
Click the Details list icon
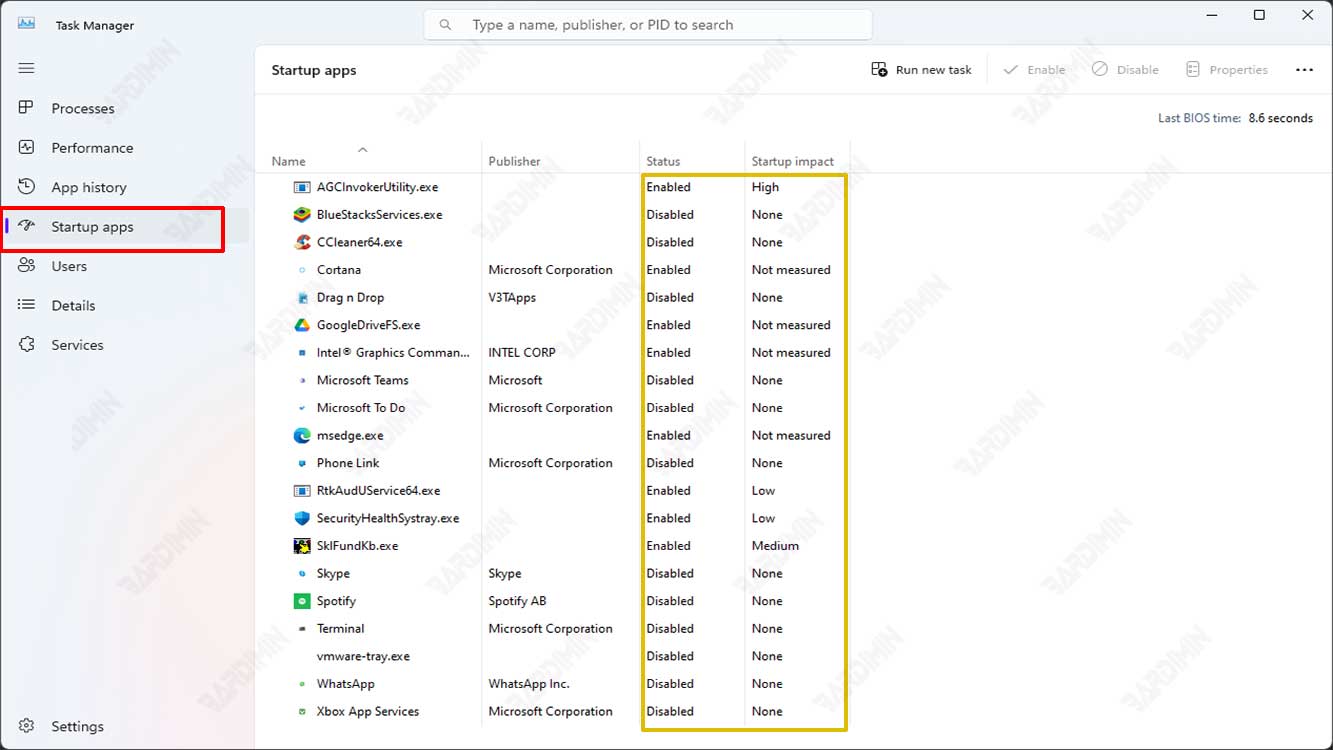point(27,305)
